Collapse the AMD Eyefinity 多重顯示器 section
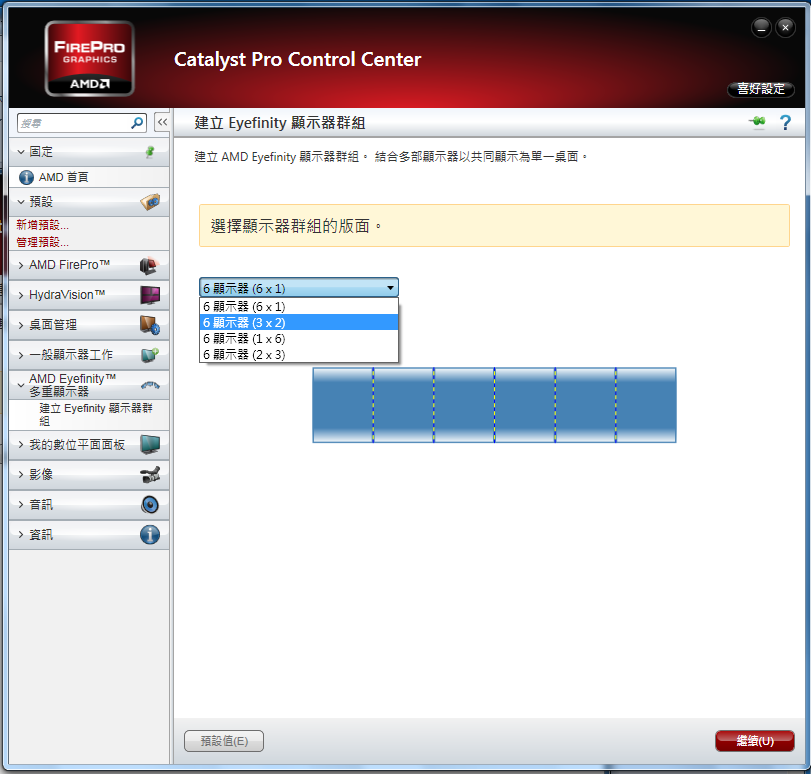Image resolution: width=811 pixels, height=774 pixels. (x=21, y=385)
